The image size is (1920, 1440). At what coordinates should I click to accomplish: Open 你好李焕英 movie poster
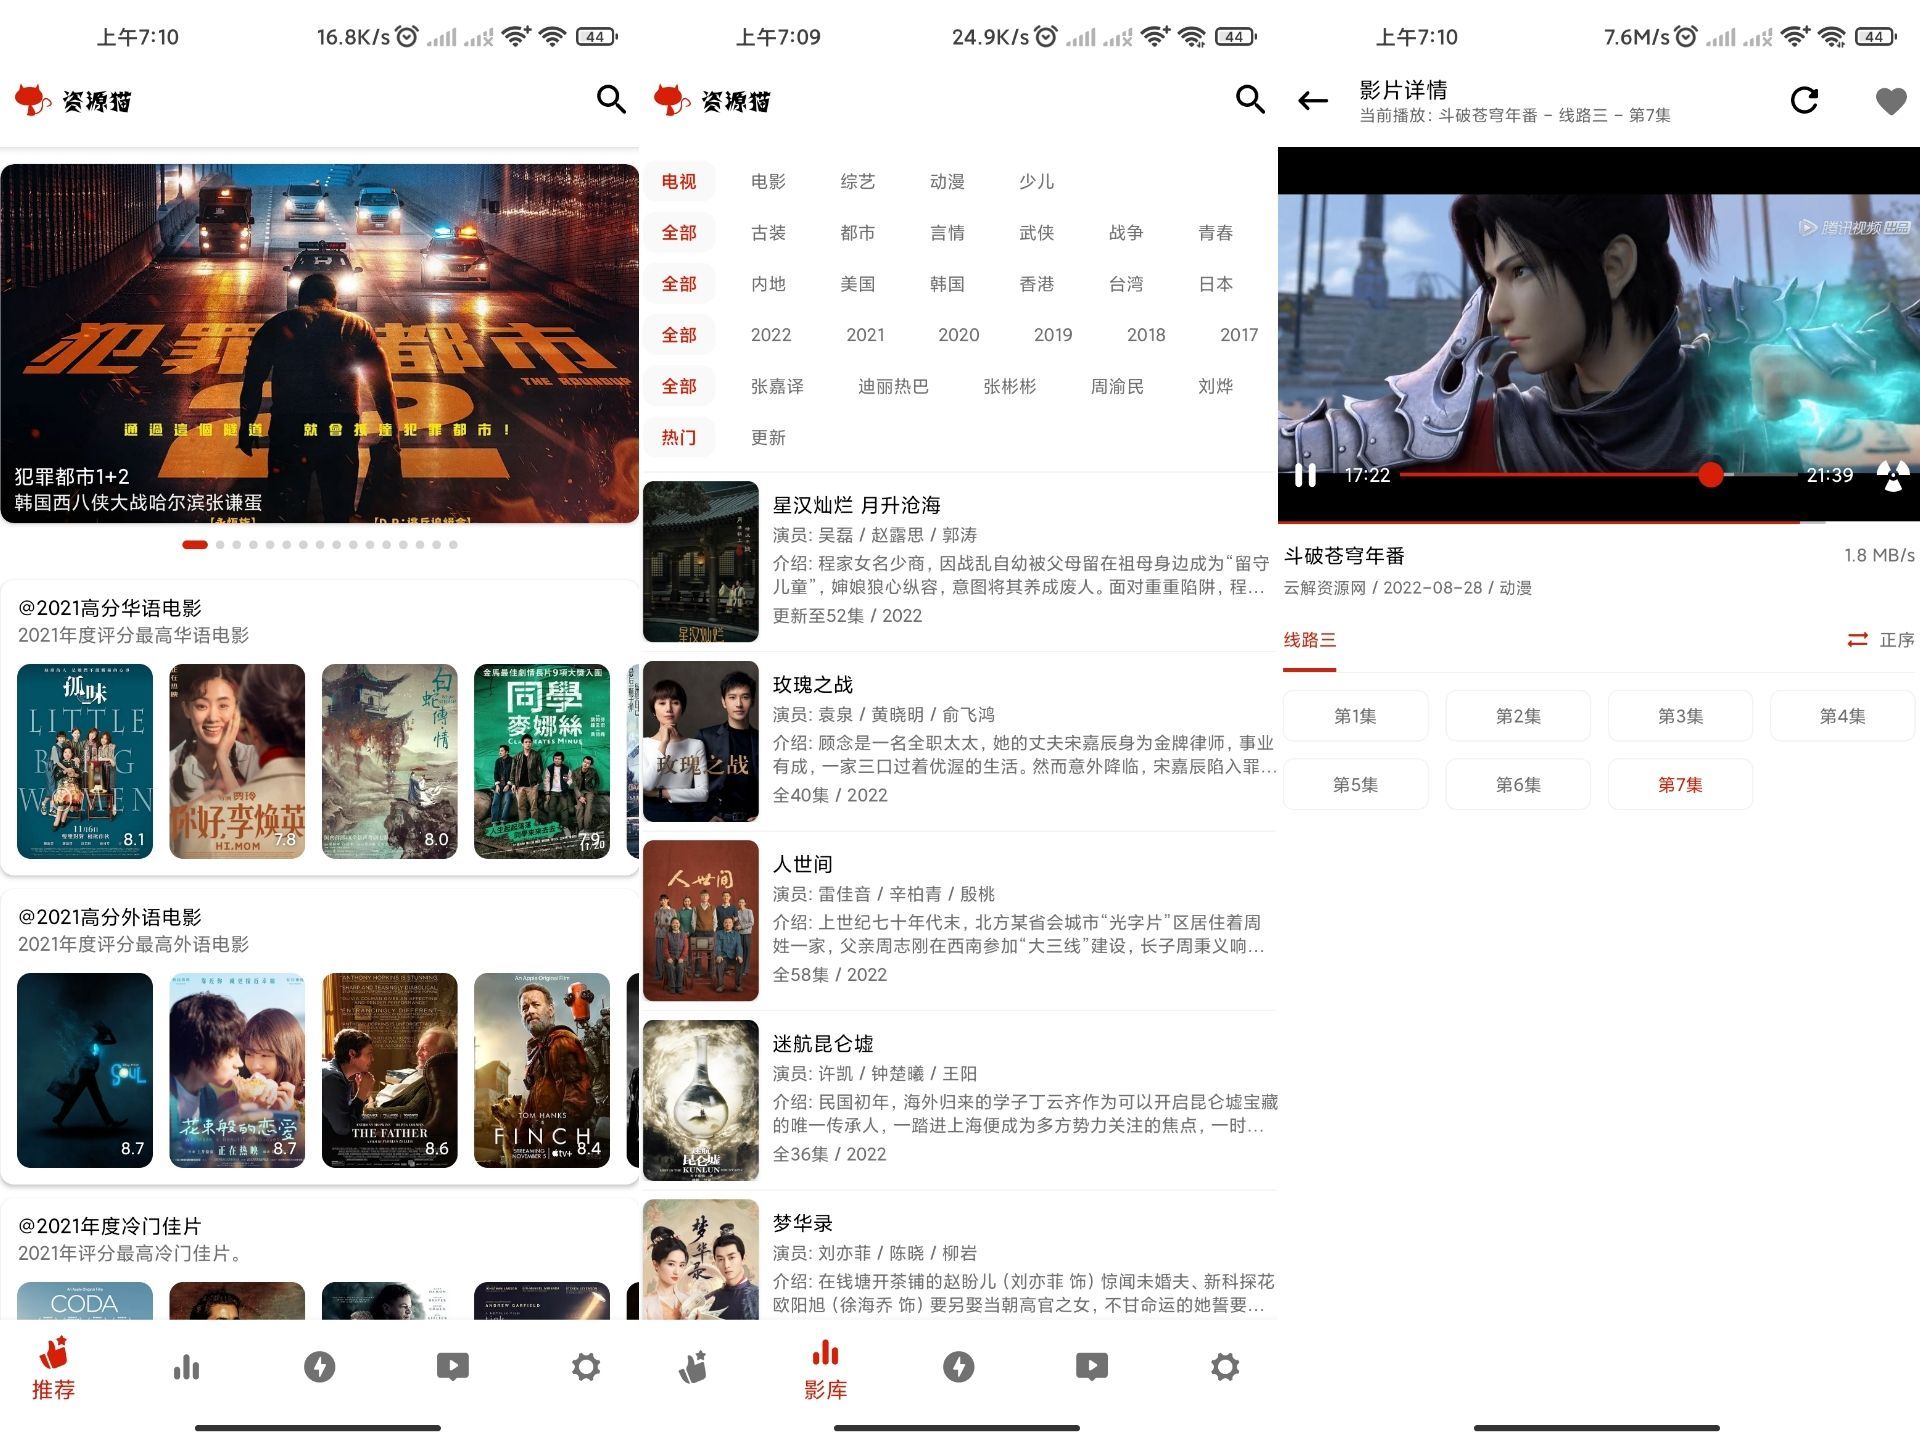click(237, 761)
